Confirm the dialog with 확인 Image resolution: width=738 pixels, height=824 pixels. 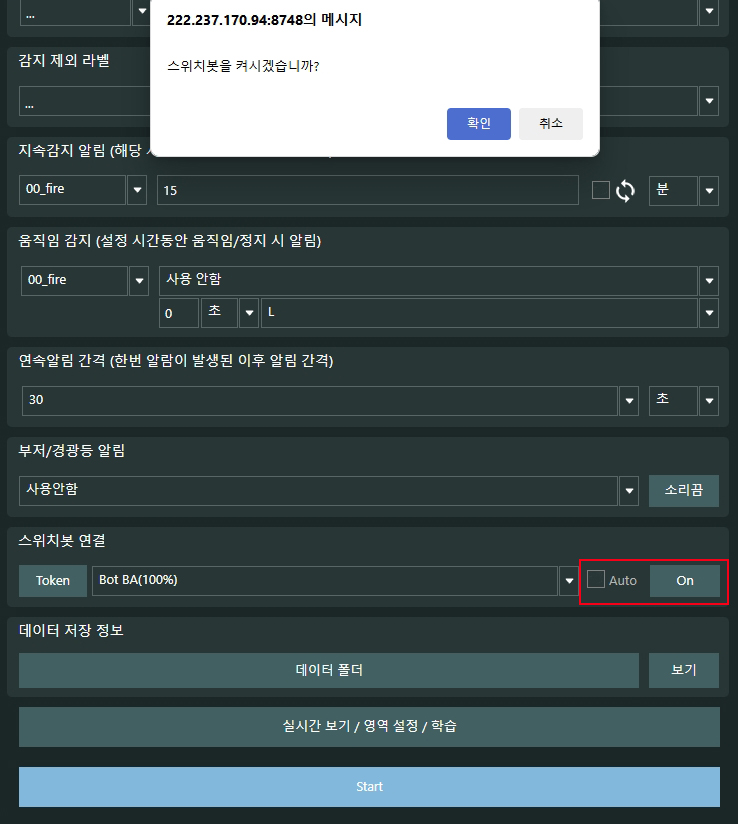(478, 124)
